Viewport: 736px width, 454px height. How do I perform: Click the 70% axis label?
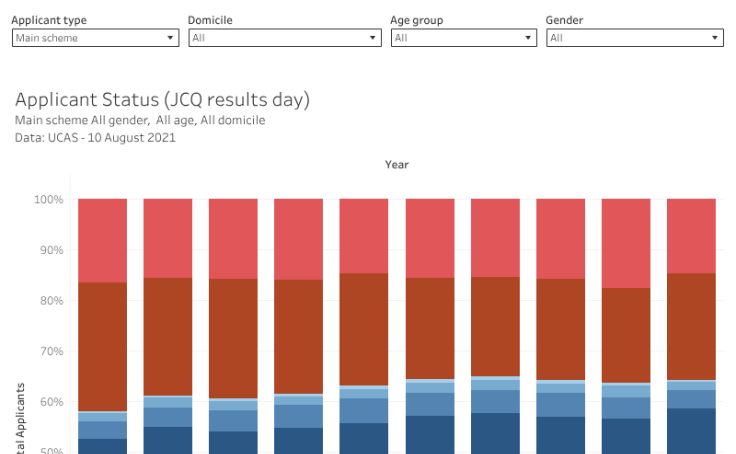[51, 351]
